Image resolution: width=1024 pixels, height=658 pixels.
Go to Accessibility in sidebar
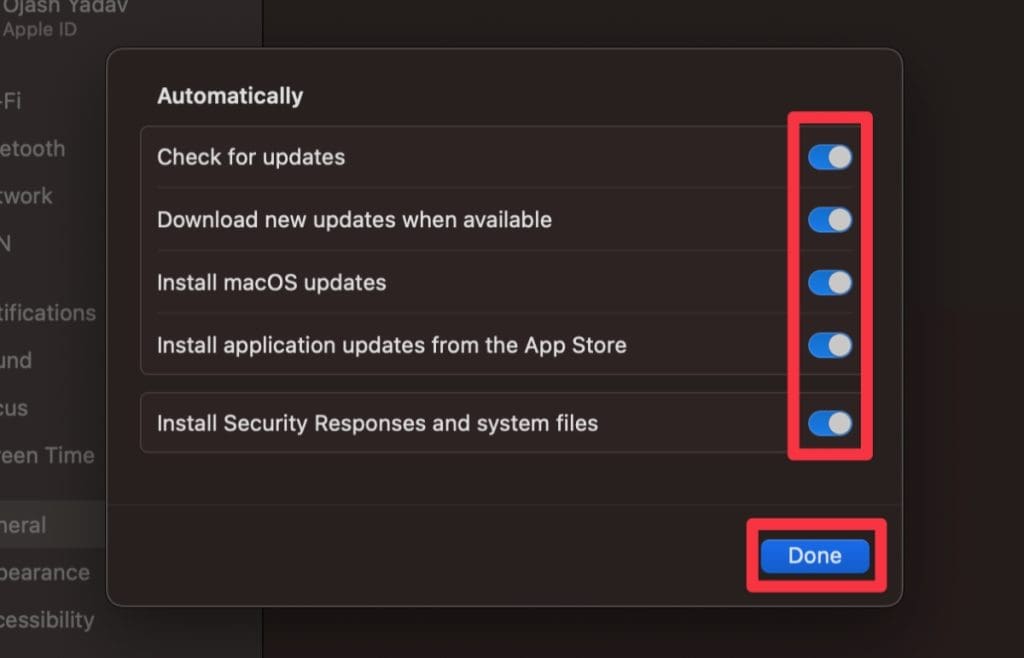[x=47, y=620]
